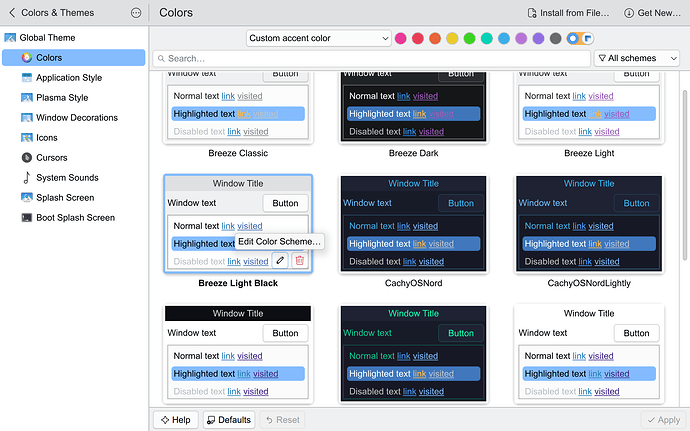
Task: Select Colors in the sidebar
Action: 73,58
